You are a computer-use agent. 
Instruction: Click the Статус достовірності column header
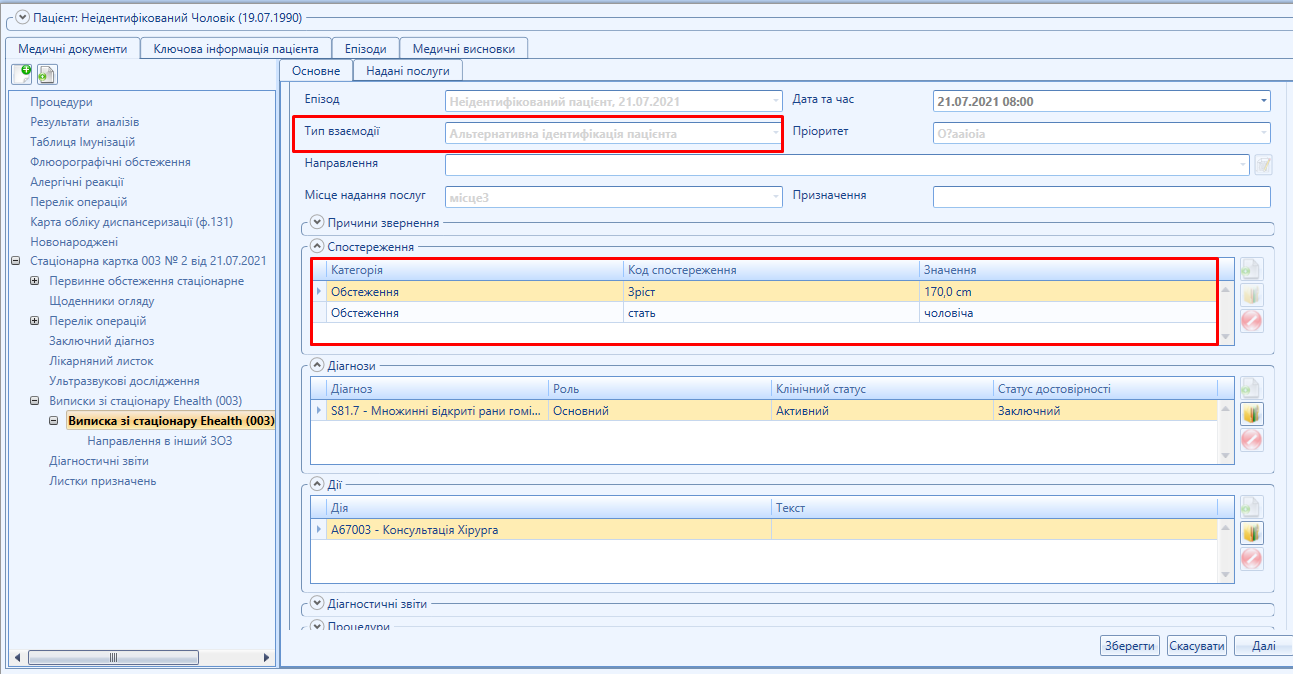[x=1105, y=389]
